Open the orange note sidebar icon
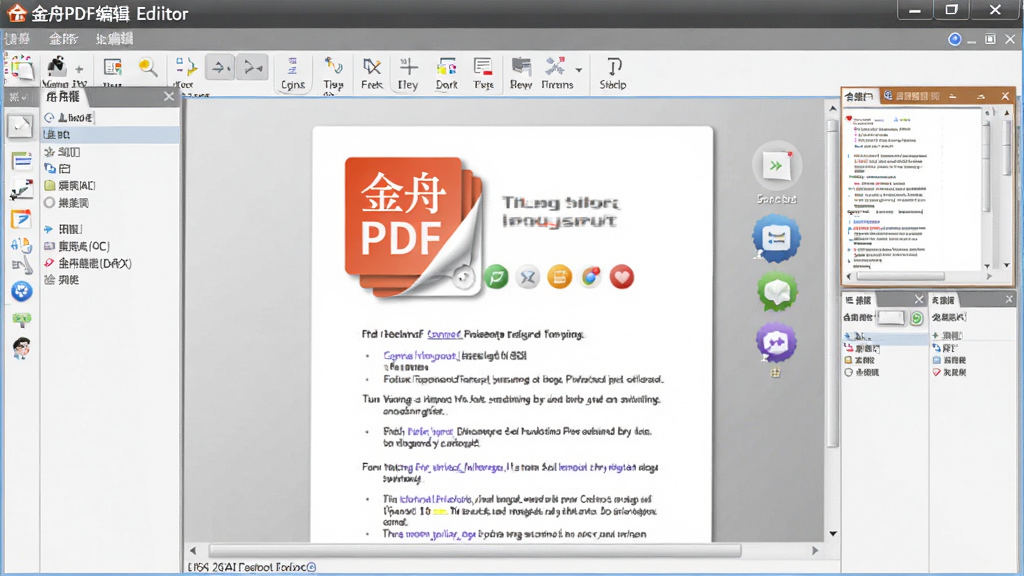Image resolution: width=1024 pixels, height=576 pixels. coord(21,219)
